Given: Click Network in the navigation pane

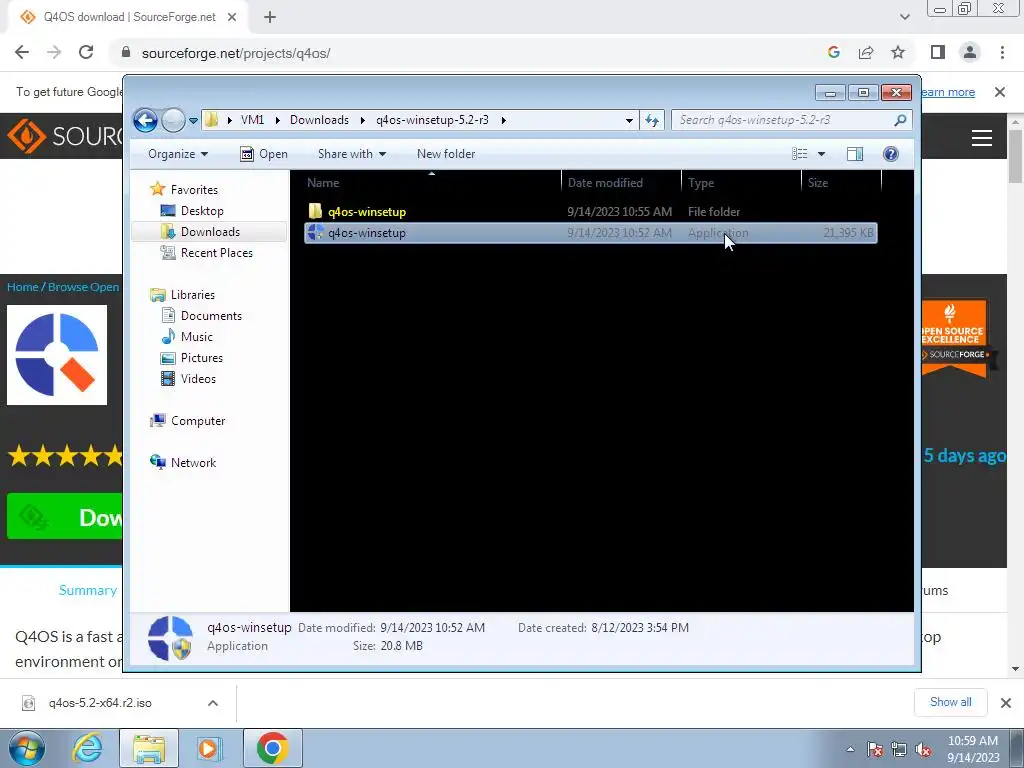Looking at the screenshot, I should (193, 462).
